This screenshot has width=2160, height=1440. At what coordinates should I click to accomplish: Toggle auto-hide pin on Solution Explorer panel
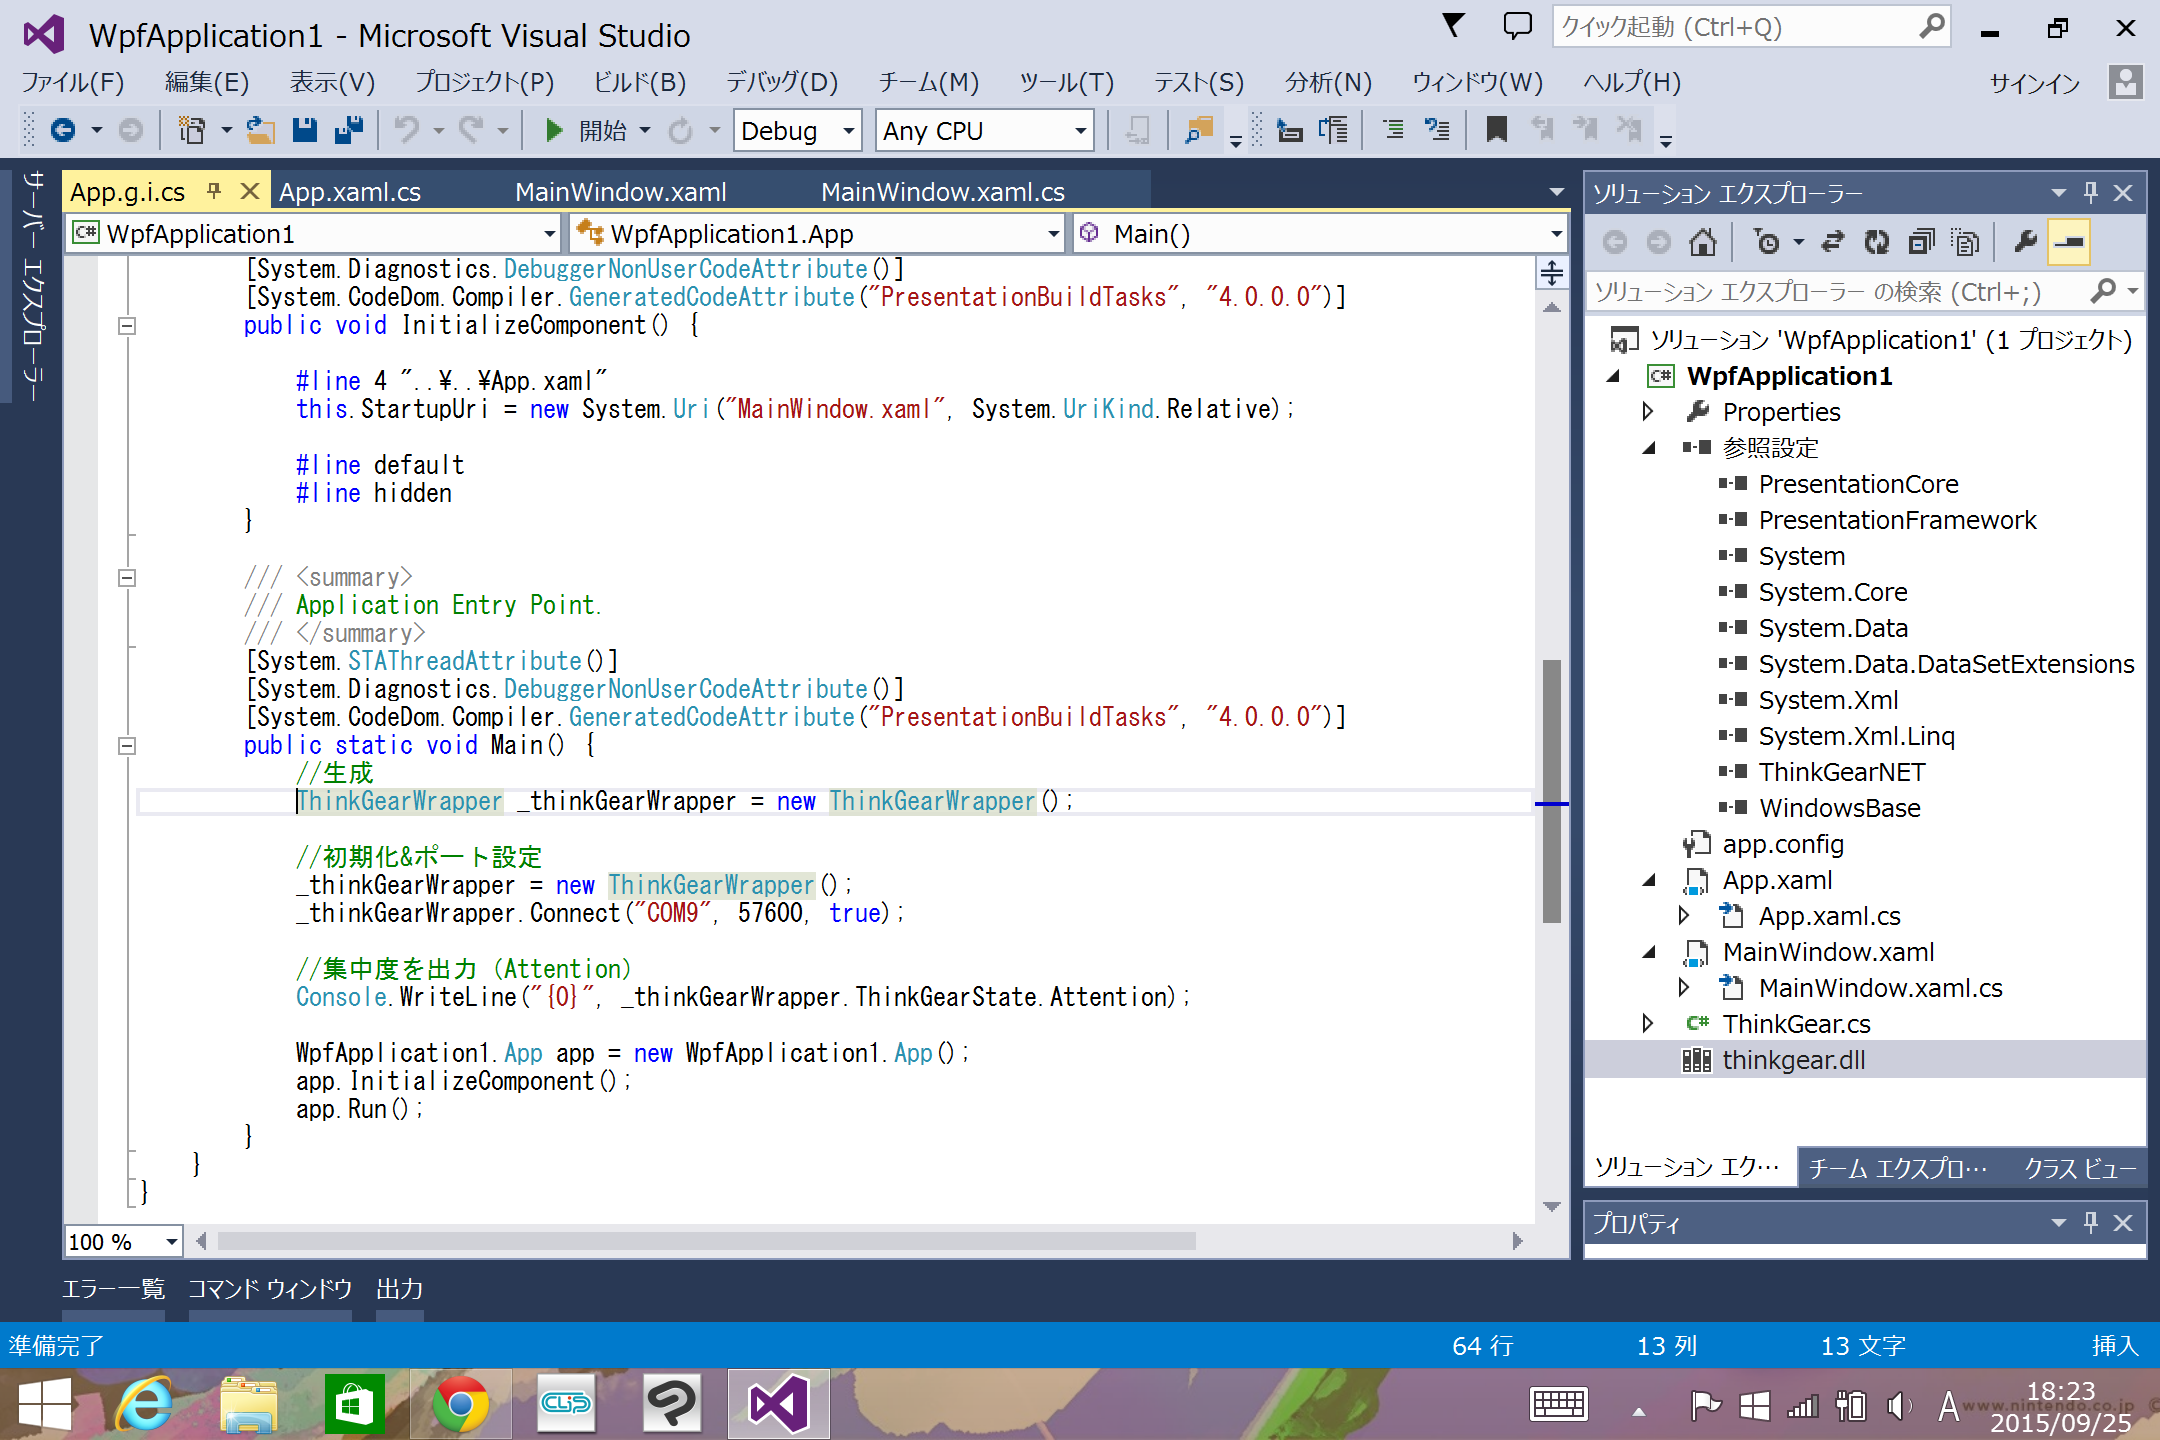[x=2091, y=192]
